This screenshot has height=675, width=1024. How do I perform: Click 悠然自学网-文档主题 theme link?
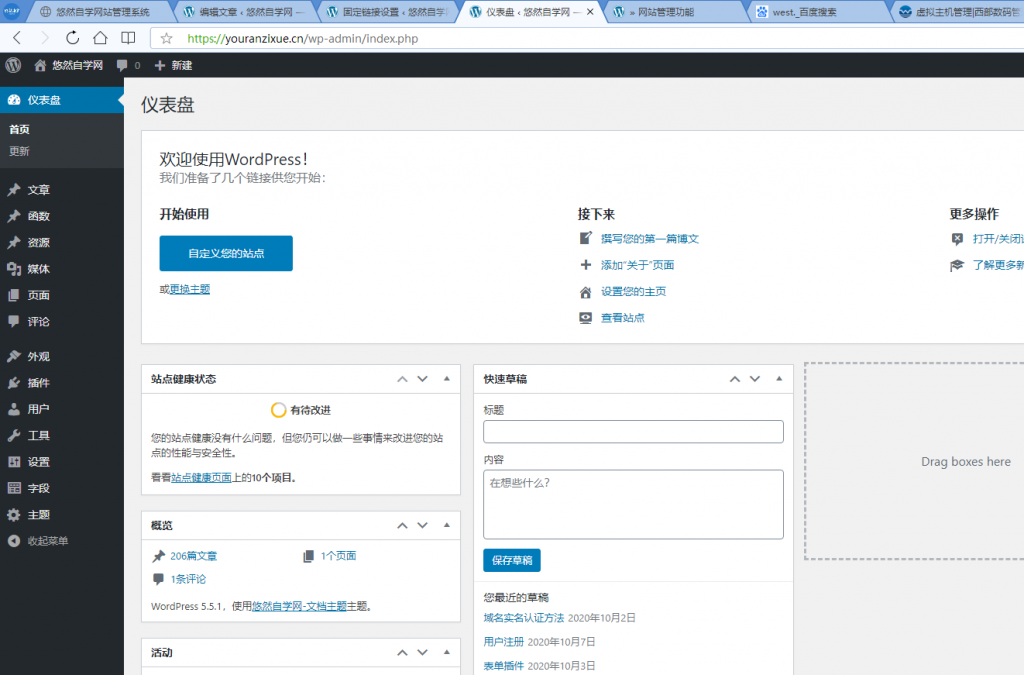299,606
